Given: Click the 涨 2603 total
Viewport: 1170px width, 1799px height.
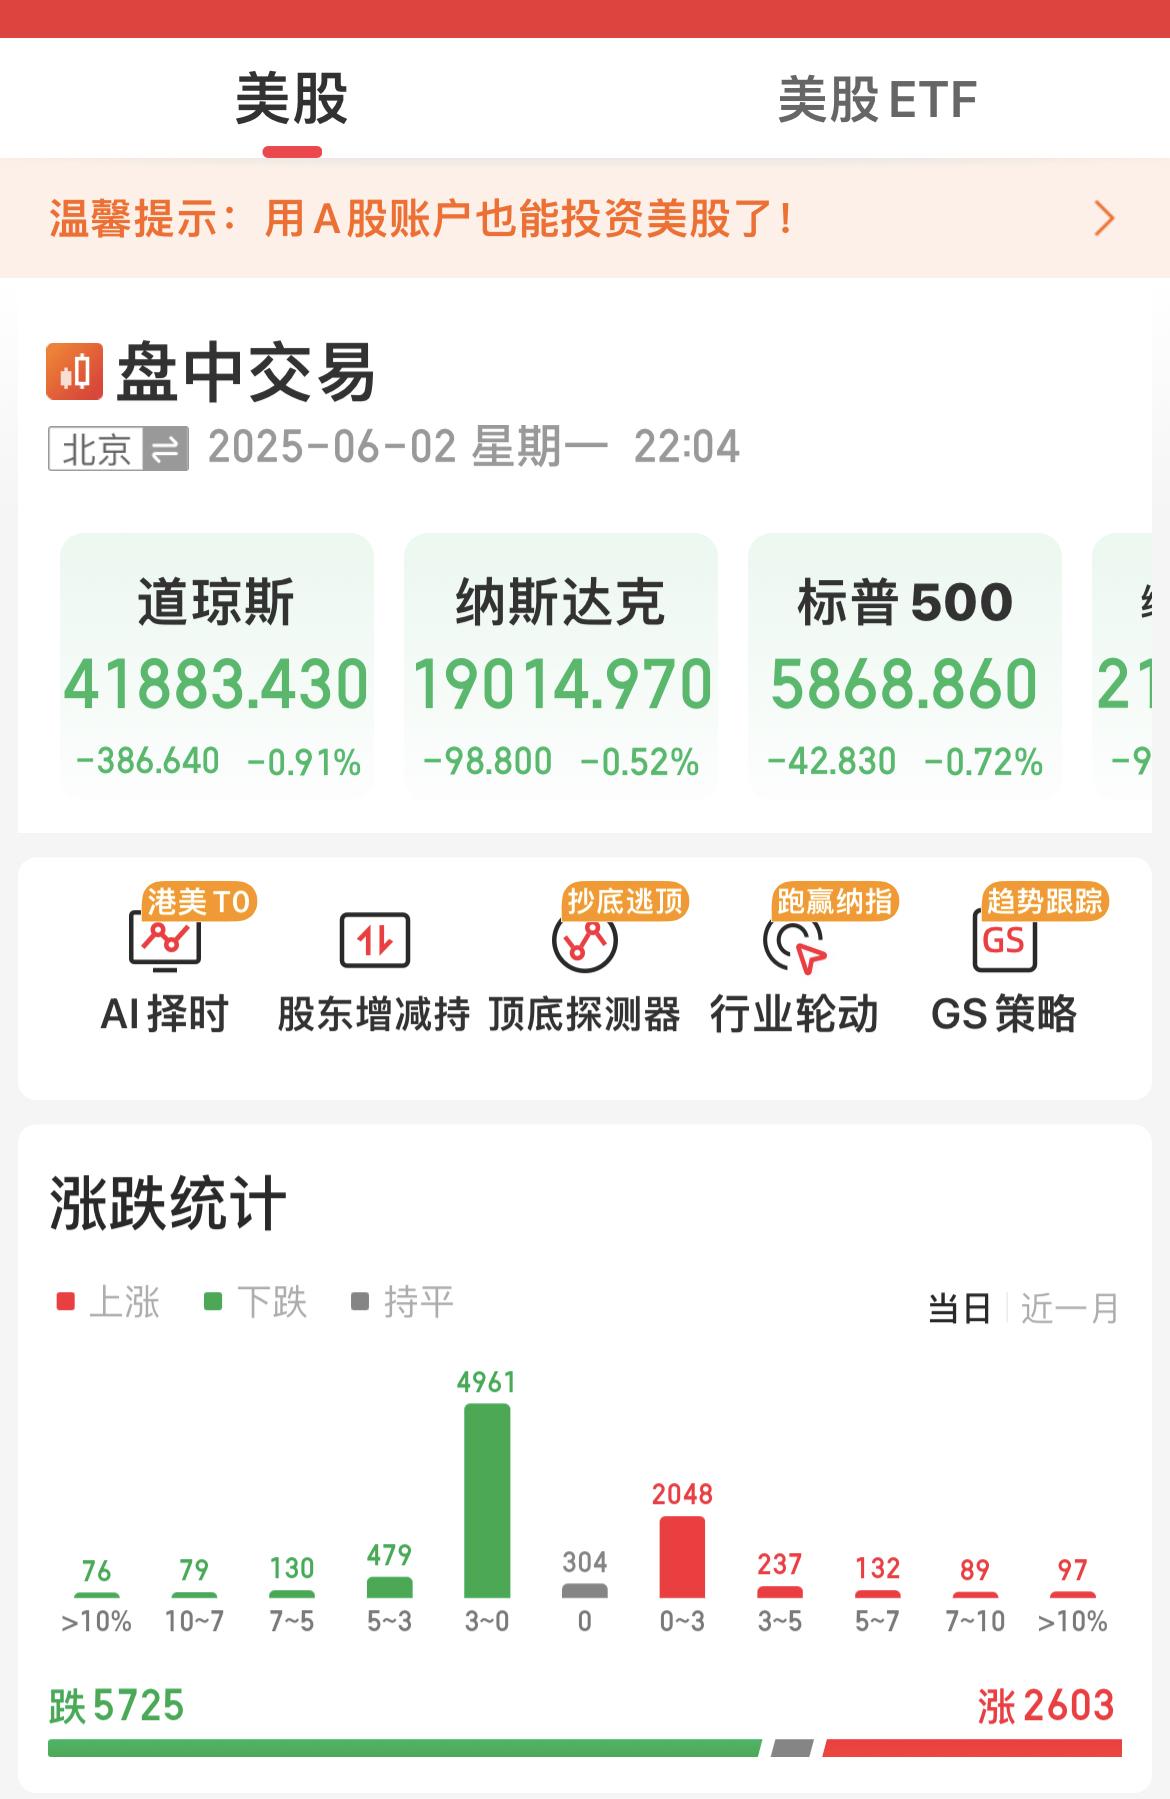Looking at the screenshot, I should [1047, 1706].
